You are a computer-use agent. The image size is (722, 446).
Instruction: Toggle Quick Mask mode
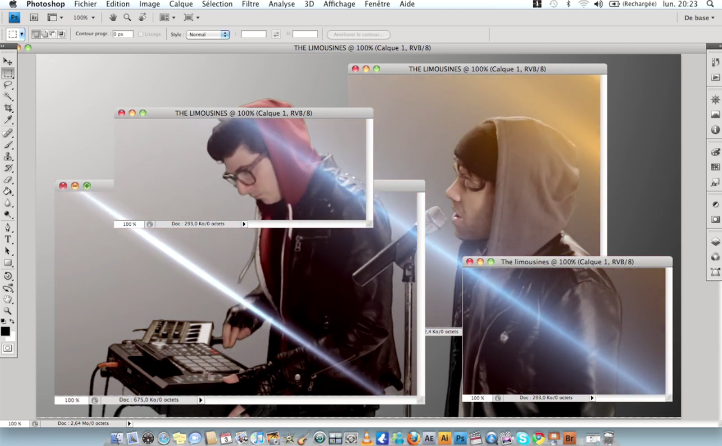click(x=8, y=348)
